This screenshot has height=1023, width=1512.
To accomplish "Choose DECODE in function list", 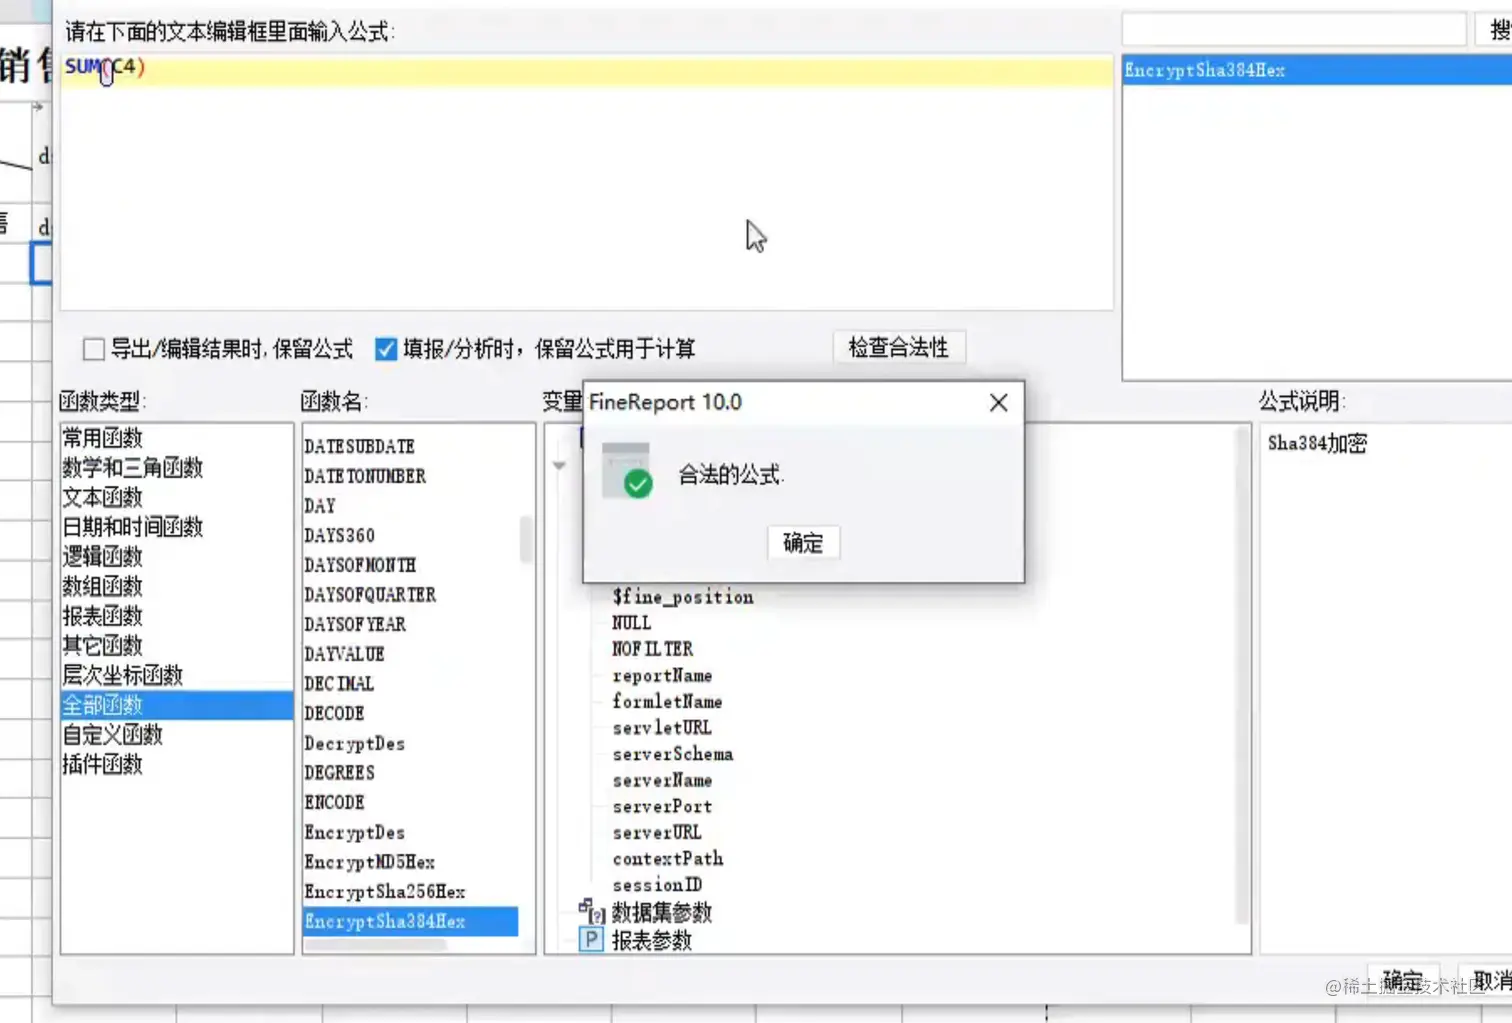I will coord(410,713).
